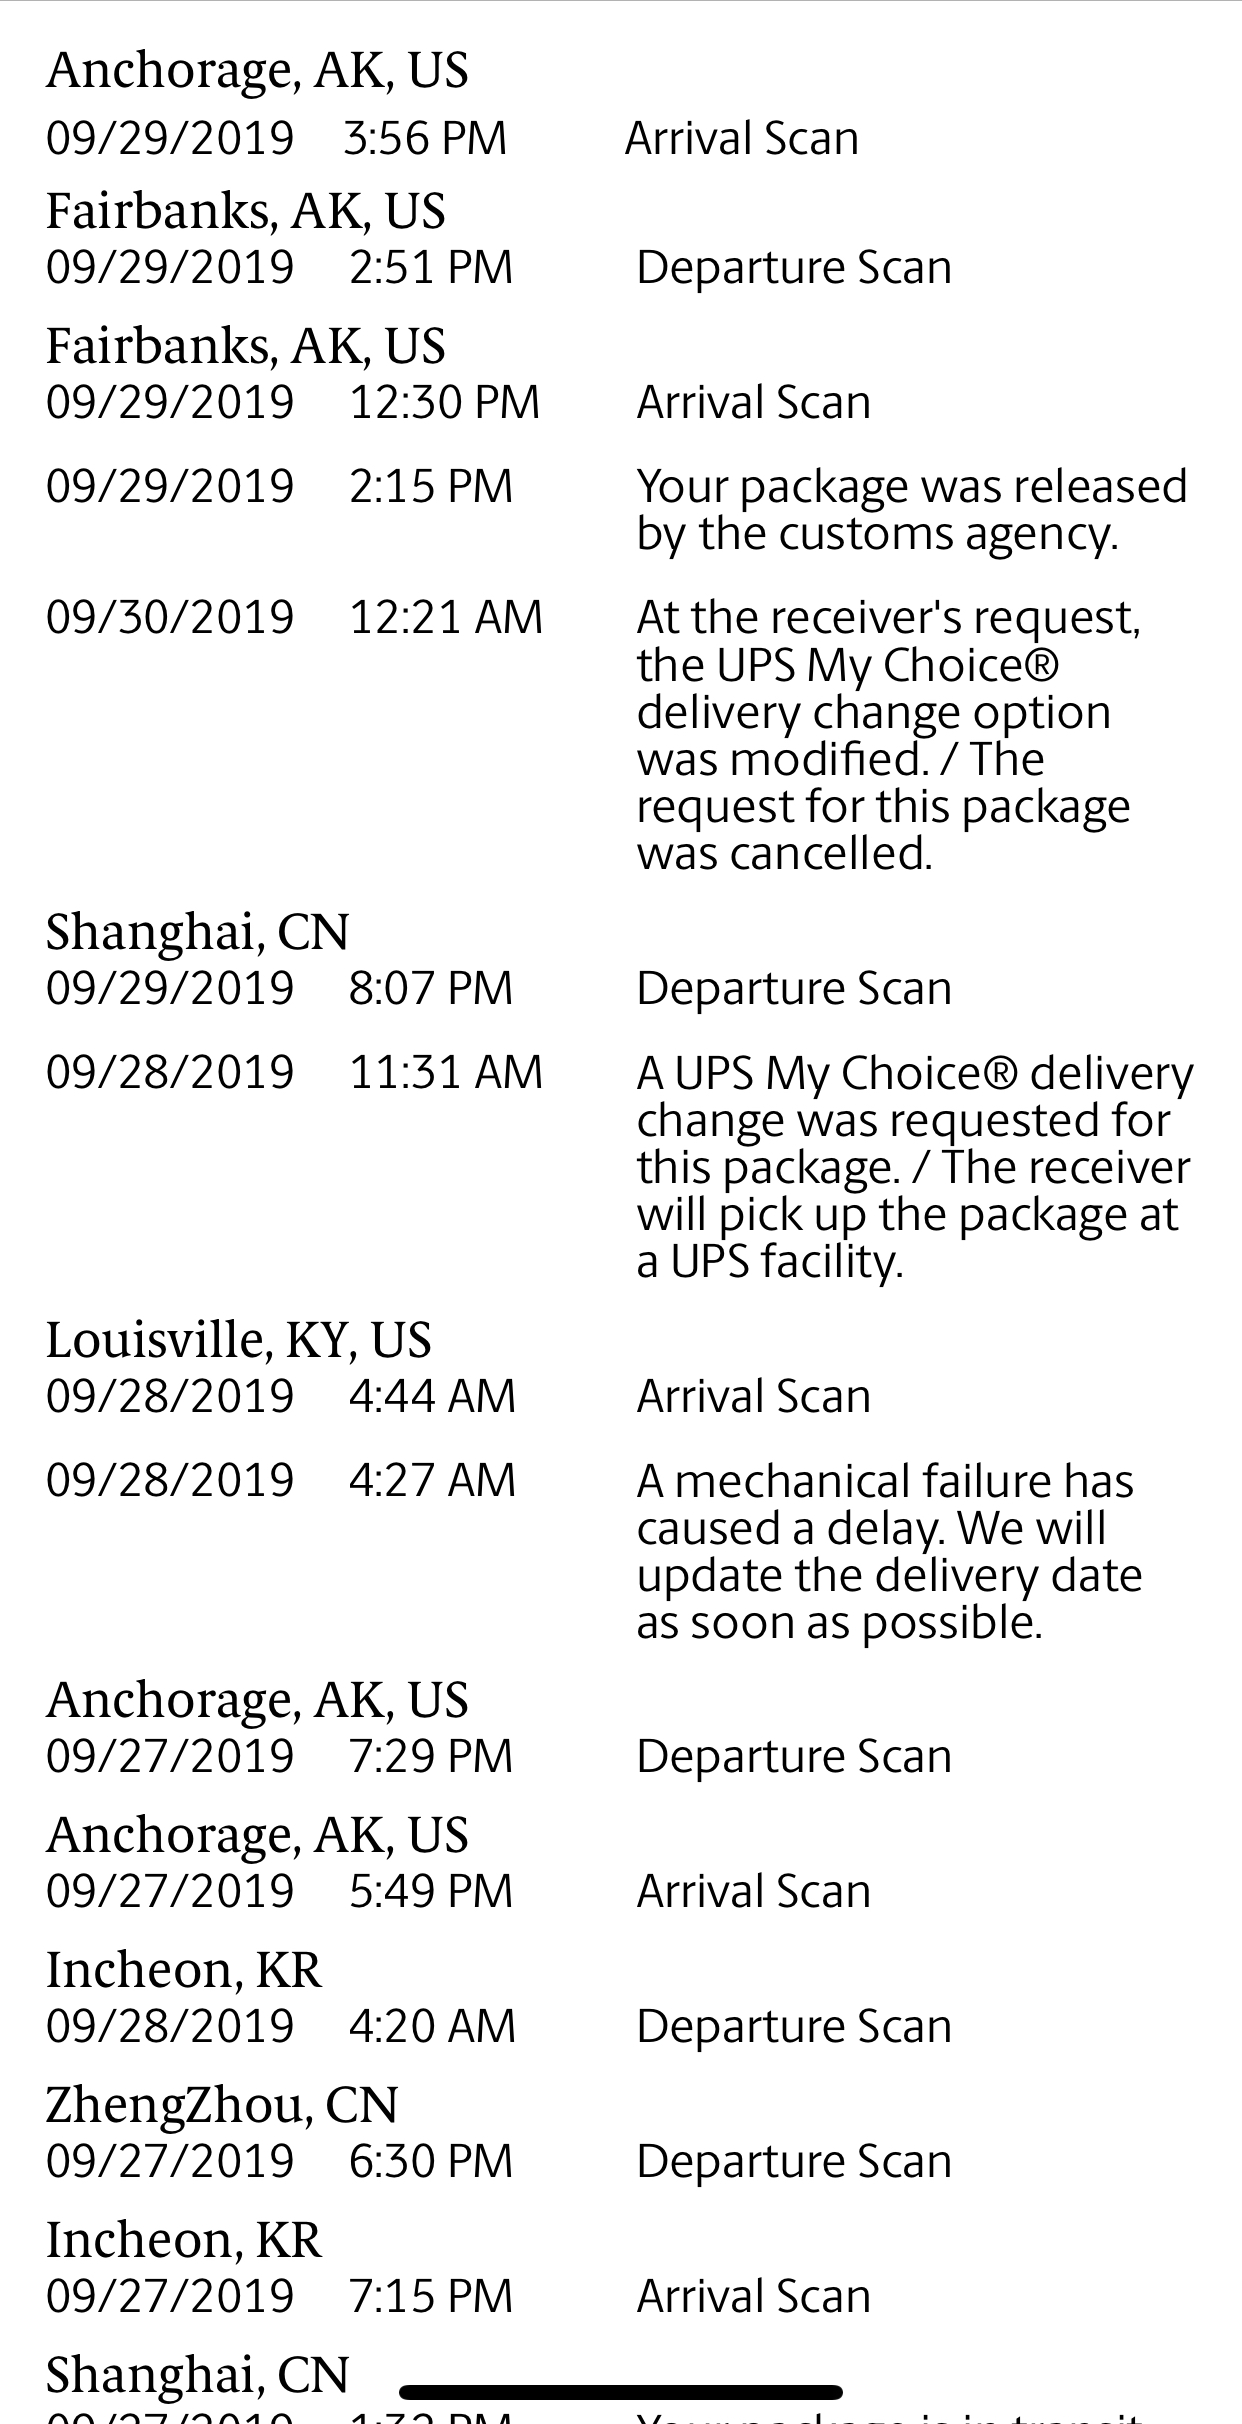
Task: Tap the 09/28/2019 11:31 AM timestamp
Action: coord(295,1073)
